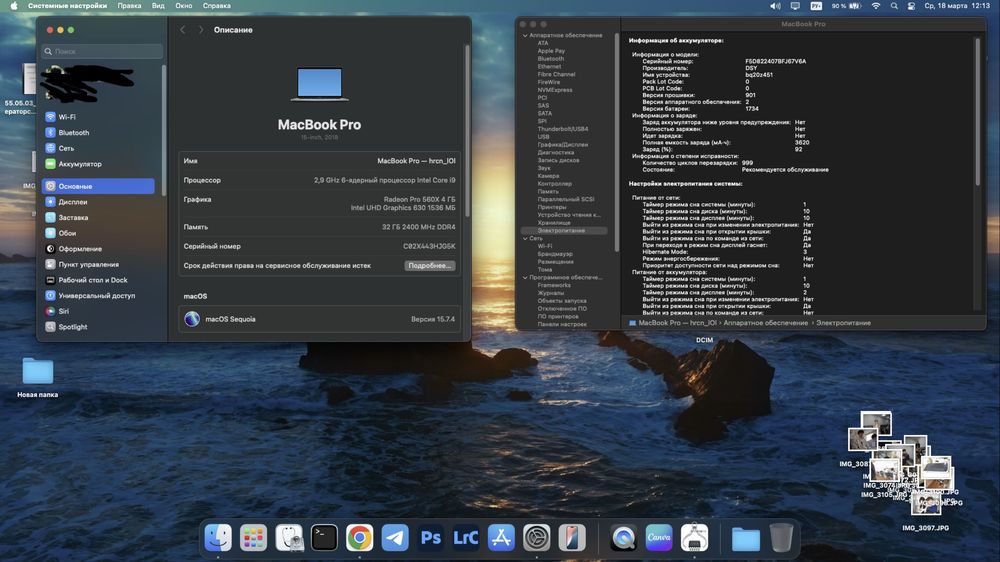Select Брандмауэр in System Information tree
The image size is (1000, 562).
(555, 254)
